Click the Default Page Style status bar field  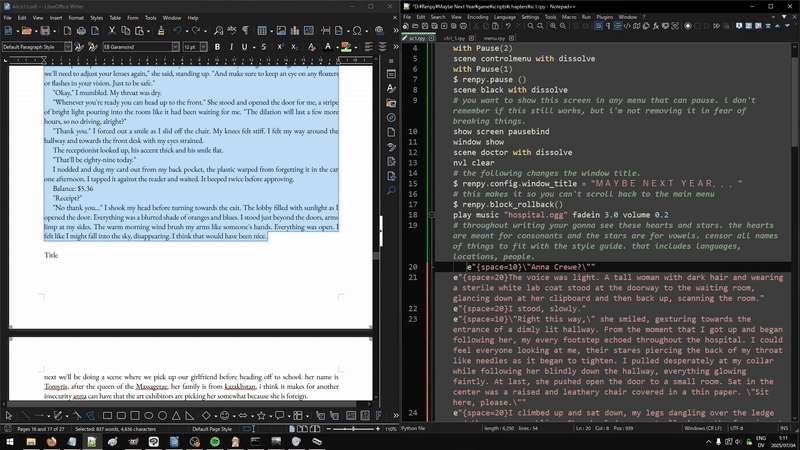(212, 429)
